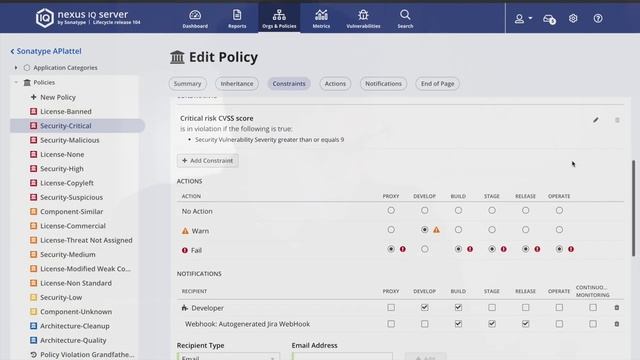Viewport: 640px width, 360px height.
Task: Open the Vulnerabilities navigation icon
Action: pos(363,19)
